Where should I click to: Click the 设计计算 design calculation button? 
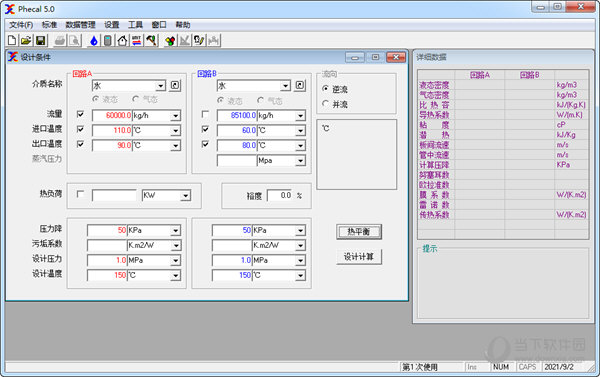pos(359,257)
